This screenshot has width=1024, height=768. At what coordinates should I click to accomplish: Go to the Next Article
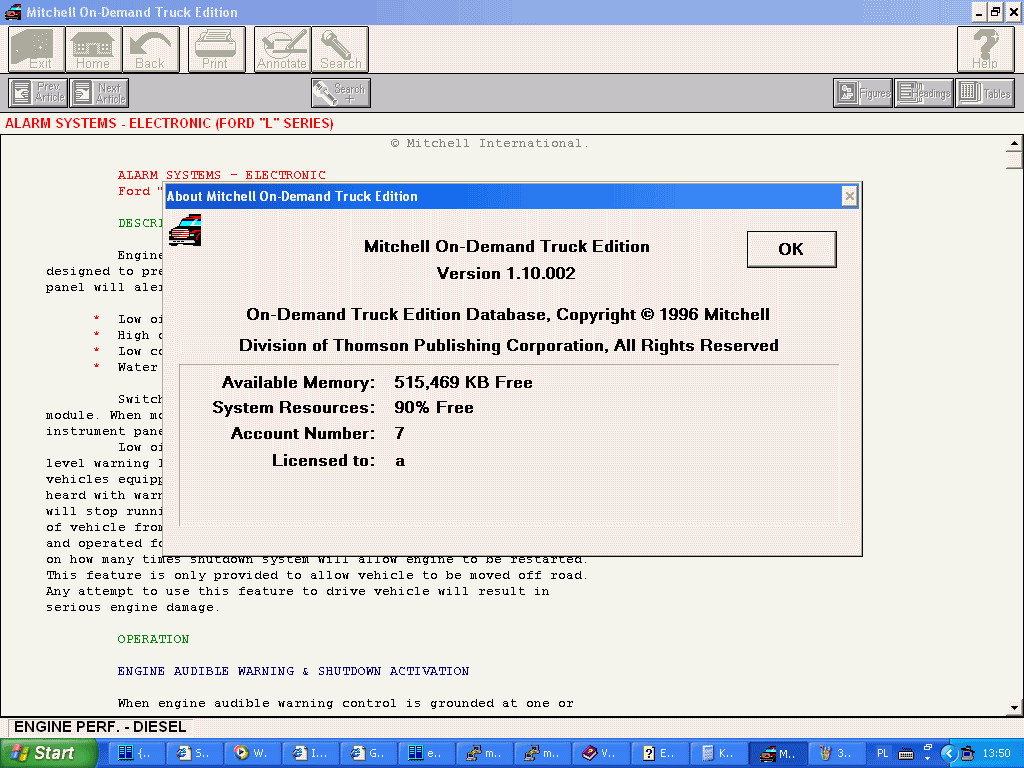99,93
